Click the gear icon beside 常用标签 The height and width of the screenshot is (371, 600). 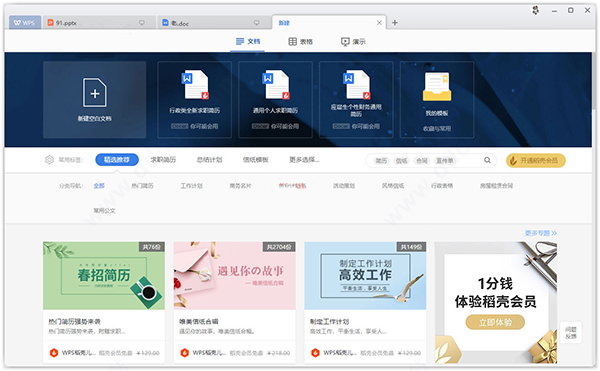point(49,159)
